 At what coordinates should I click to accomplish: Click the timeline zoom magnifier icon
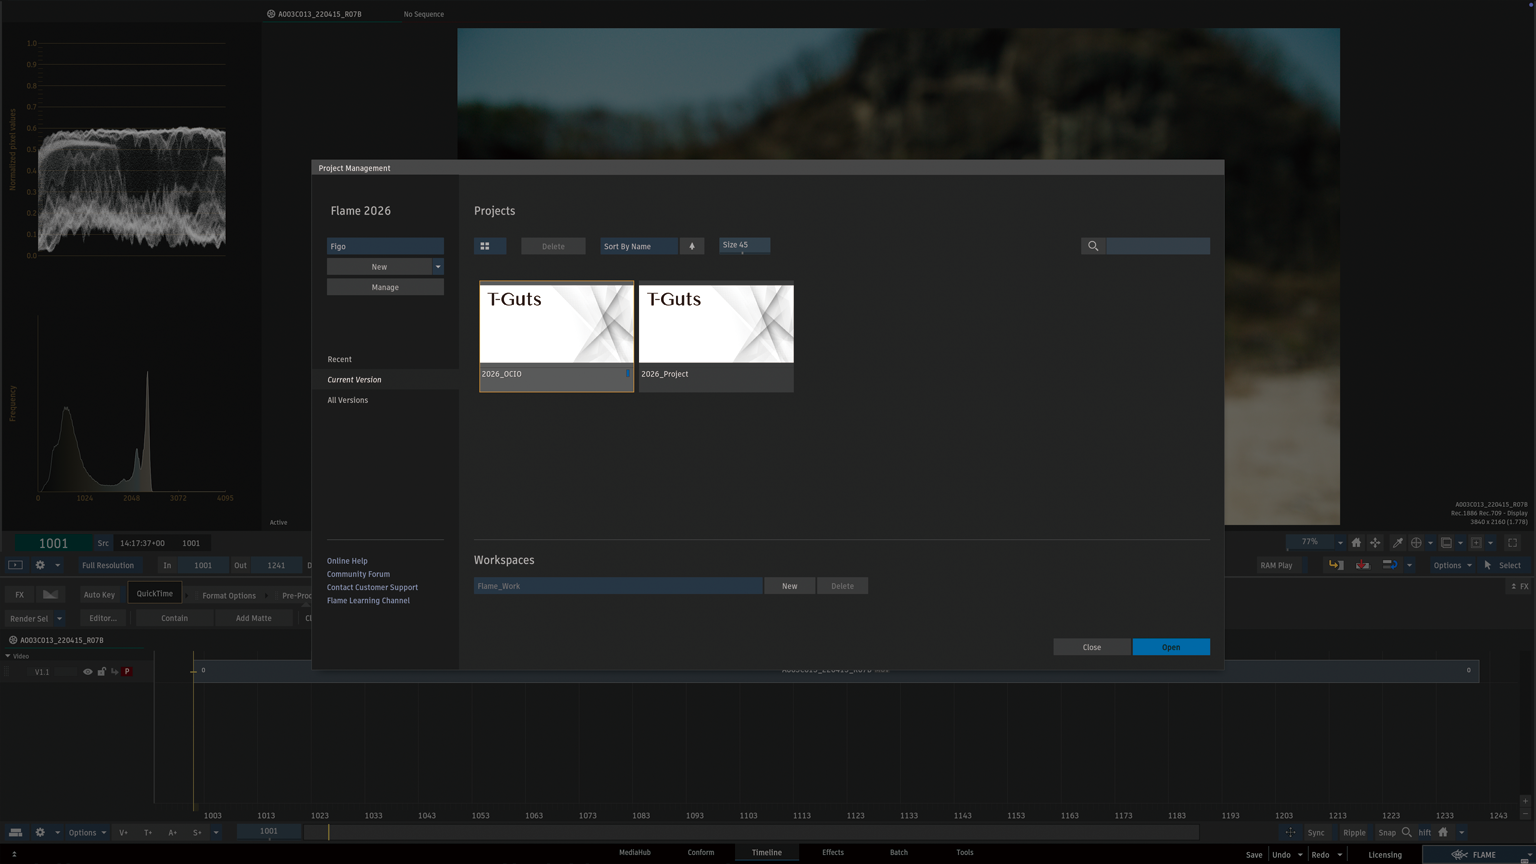(x=1407, y=832)
